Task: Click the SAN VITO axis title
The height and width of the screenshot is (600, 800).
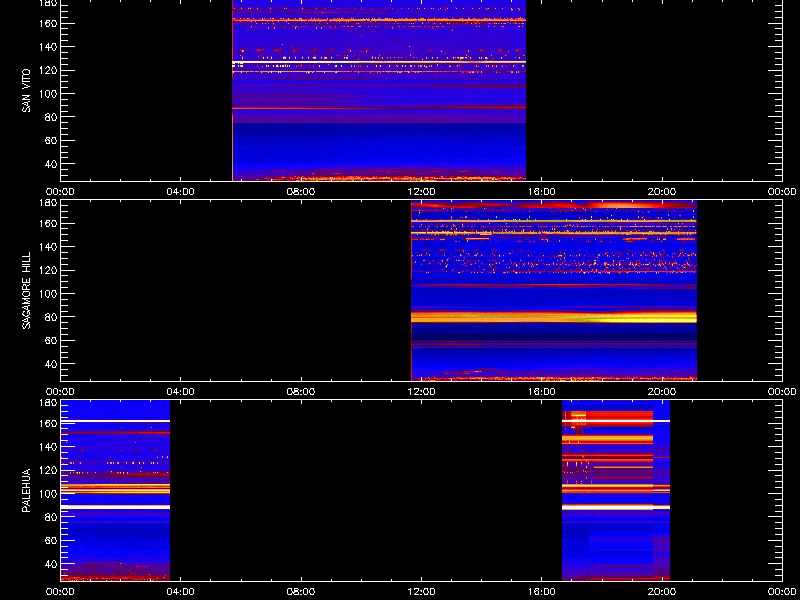Action: 26,91
